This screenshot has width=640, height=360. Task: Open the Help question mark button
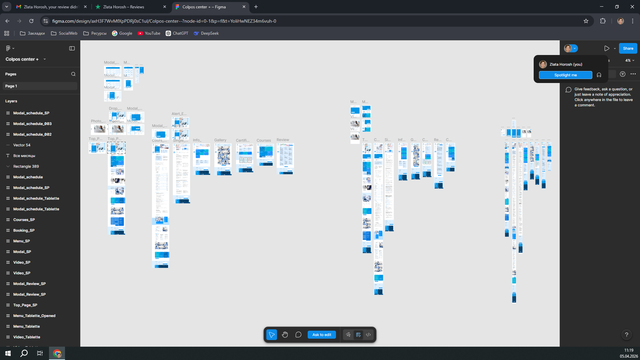coord(627,335)
